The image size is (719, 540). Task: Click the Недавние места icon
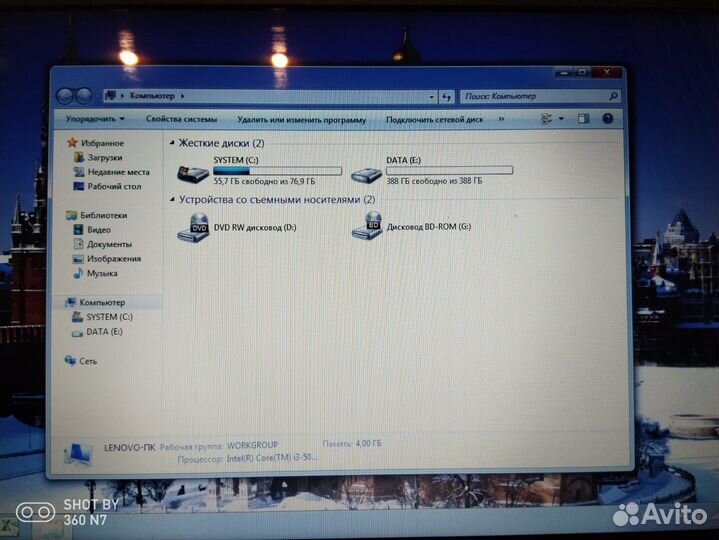click(x=79, y=172)
